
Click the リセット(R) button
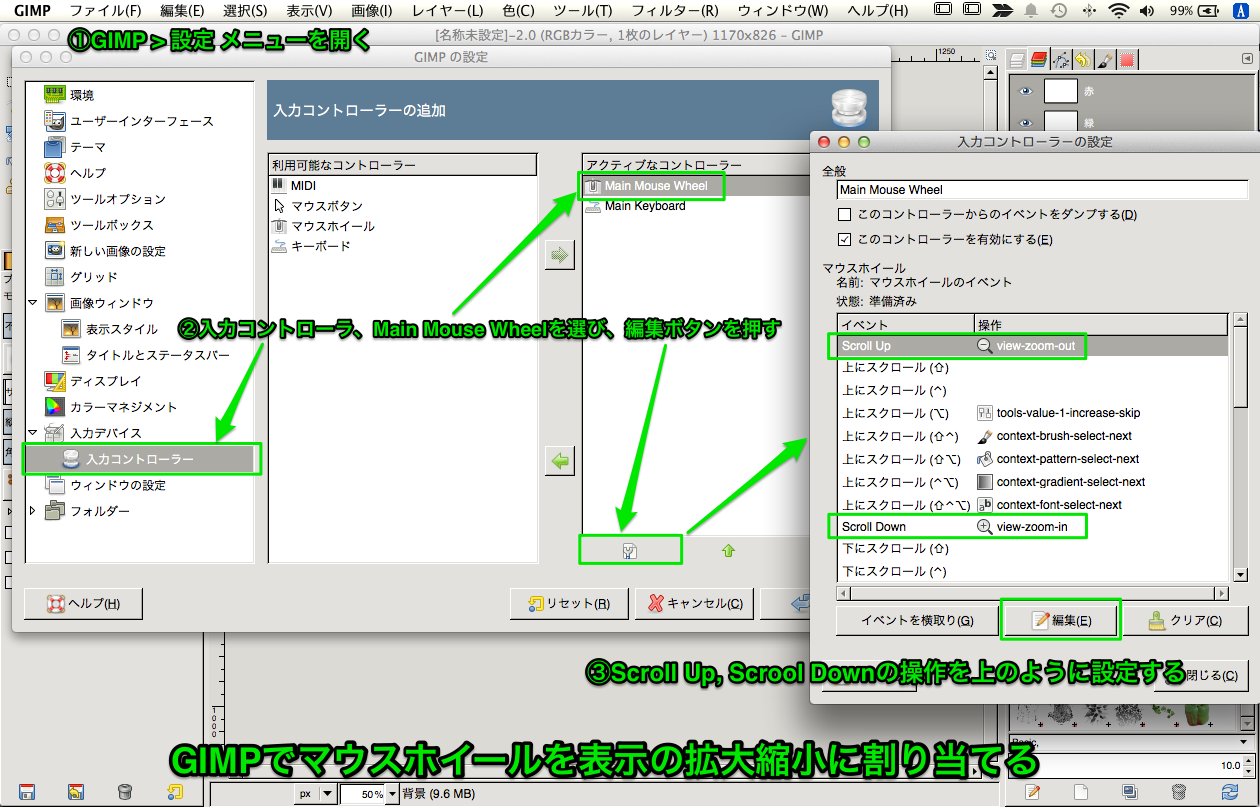[569, 604]
